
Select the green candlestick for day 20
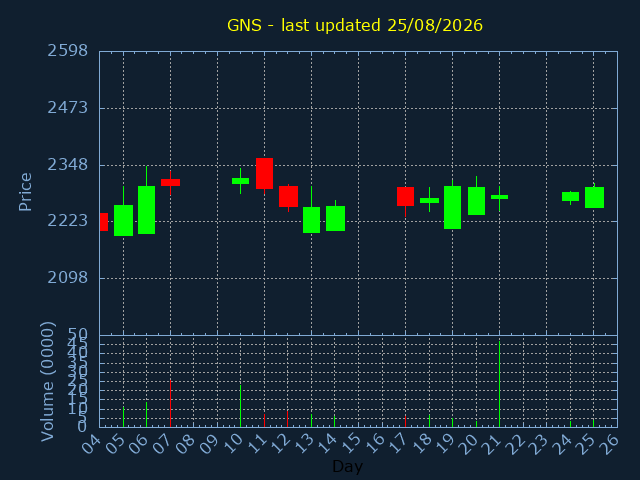pos(476,201)
